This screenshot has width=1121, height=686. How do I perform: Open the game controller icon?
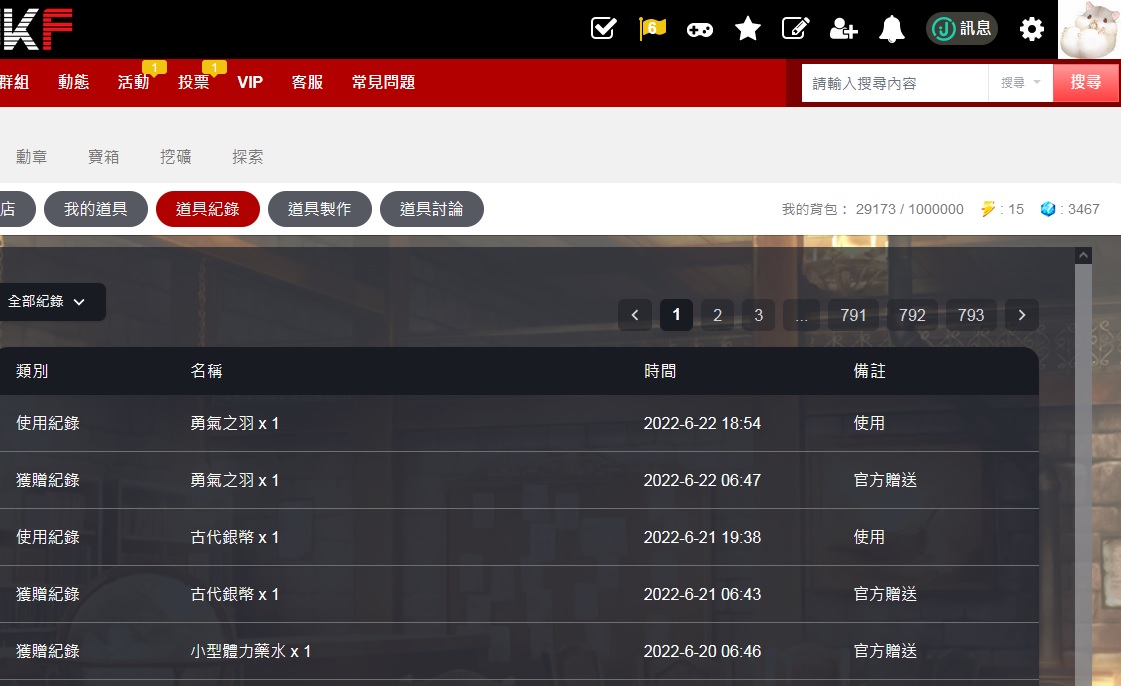click(x=699, y=29)
